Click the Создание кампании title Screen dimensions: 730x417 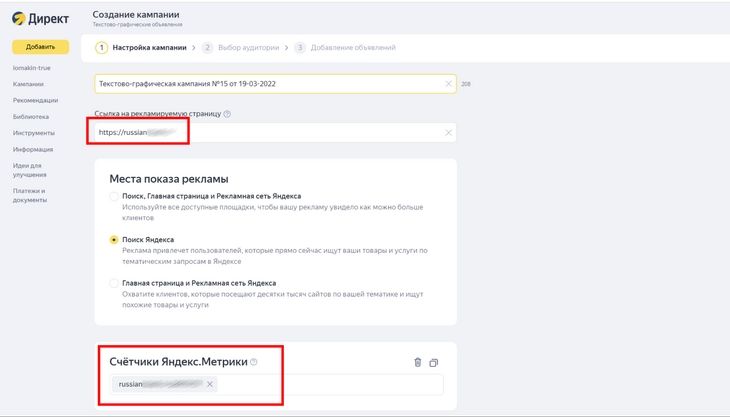[x=136, y=14]
